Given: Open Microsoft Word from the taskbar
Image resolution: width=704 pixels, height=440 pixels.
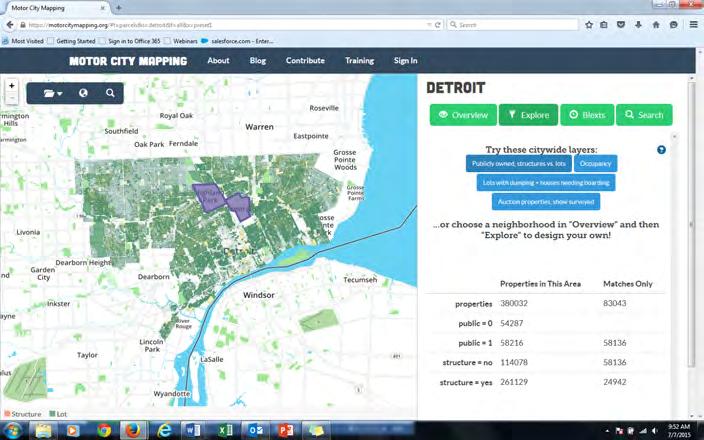Looking at the screenshot, I should [194, 431].
